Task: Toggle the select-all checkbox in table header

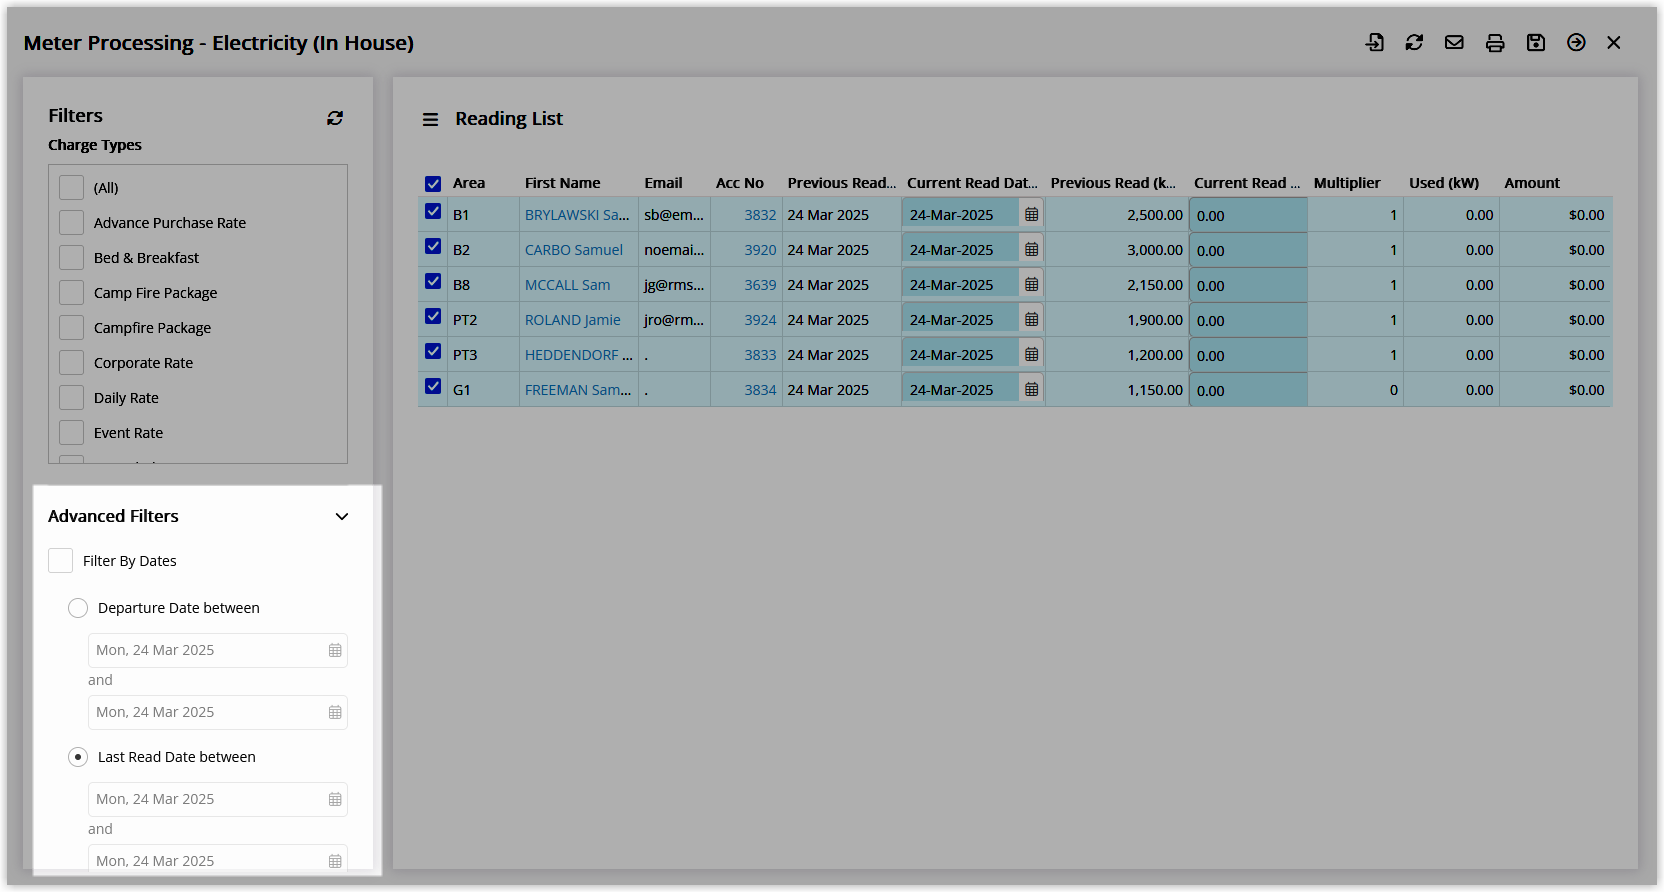Action: tap(433, 183)
